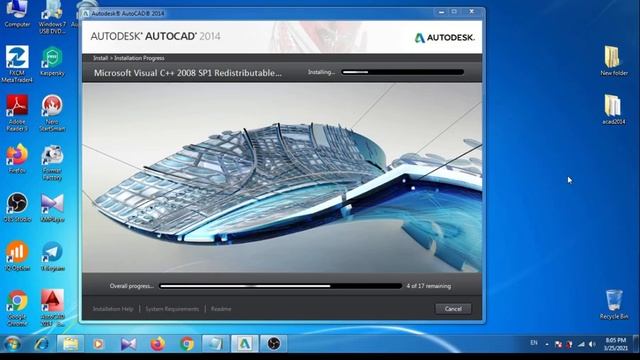Viewport: 640px width, 360px height.
Task: Open the clock showing 8:05 PM
Action: (616, 344)
